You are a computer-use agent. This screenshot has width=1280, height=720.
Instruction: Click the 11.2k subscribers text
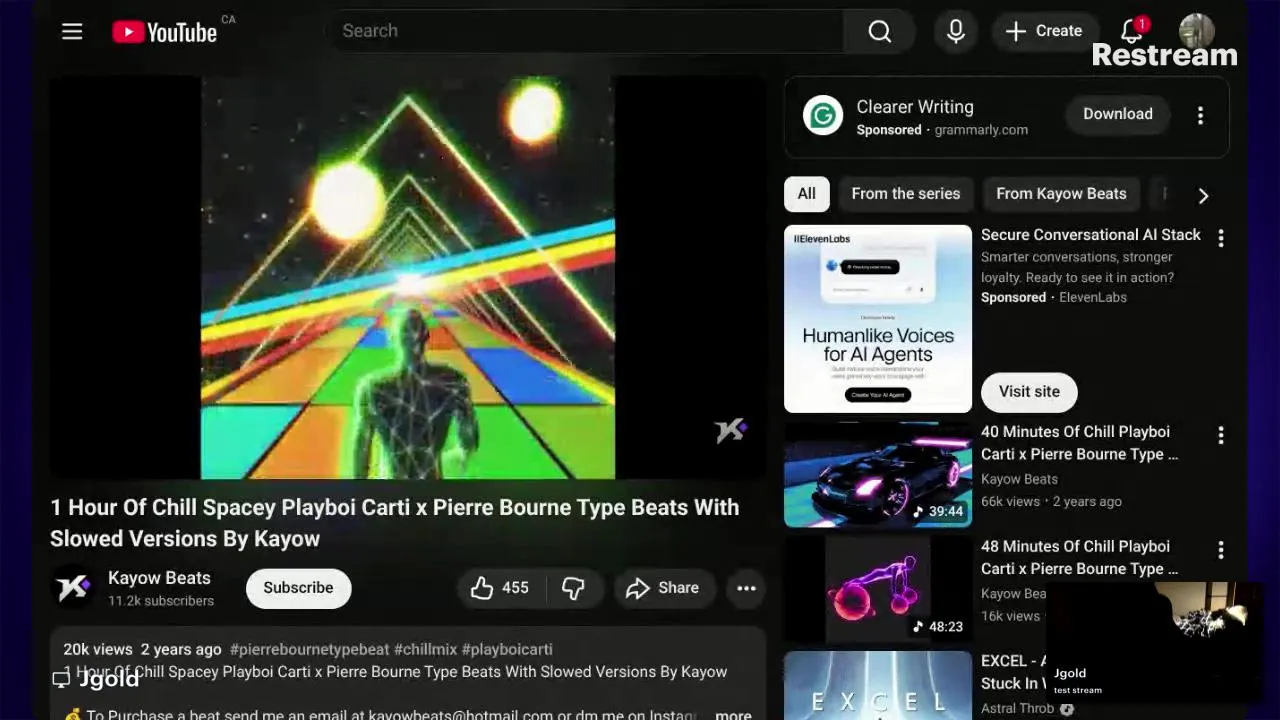pos(161,601)
